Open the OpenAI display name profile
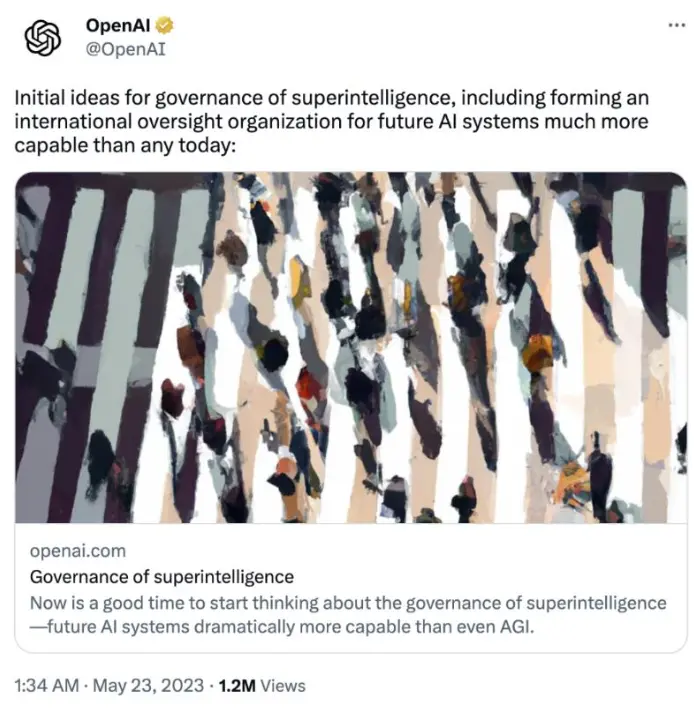Image resolution: width=695 pixels, height=716 pixels. tap(118, 26)
